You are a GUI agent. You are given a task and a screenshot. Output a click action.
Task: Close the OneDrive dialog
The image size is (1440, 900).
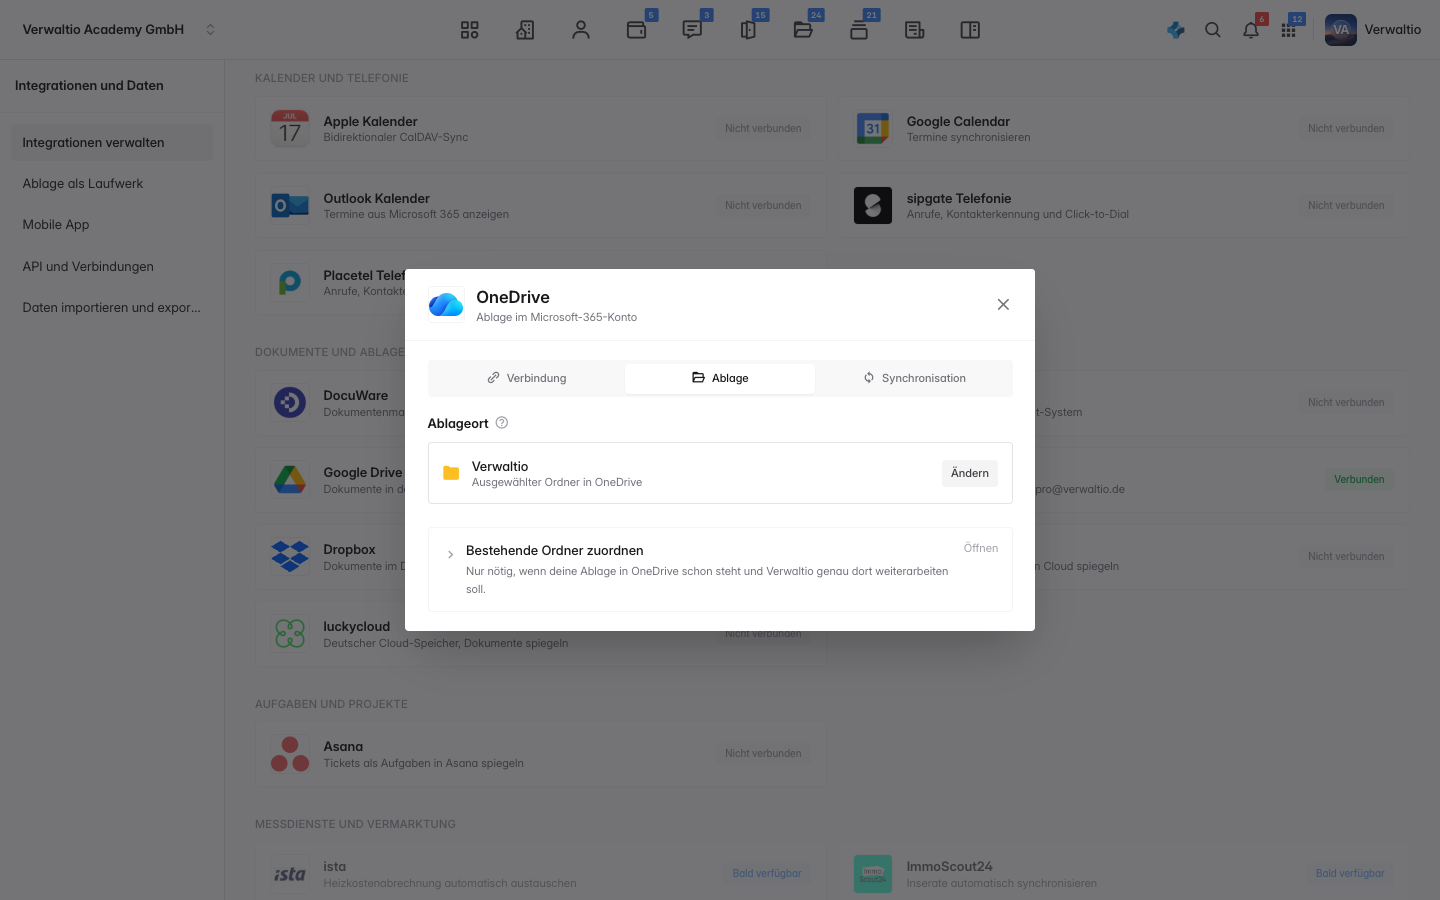(x=1003, y=305)
